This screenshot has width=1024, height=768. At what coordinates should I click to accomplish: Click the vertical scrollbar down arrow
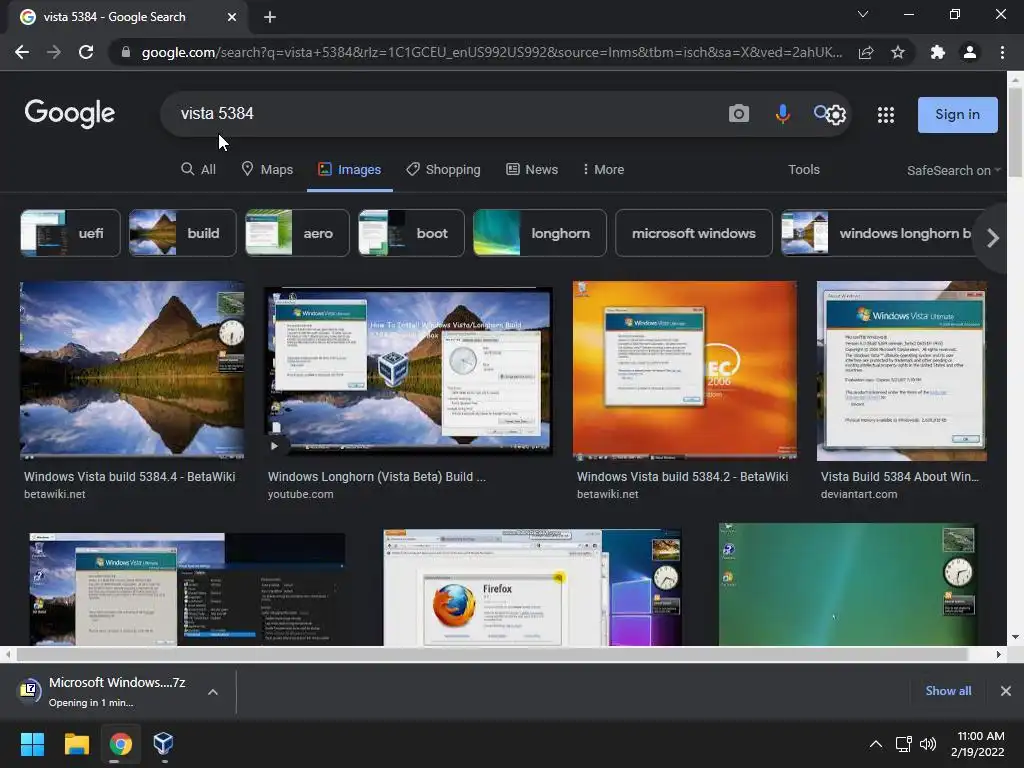tap(1015, 637)
